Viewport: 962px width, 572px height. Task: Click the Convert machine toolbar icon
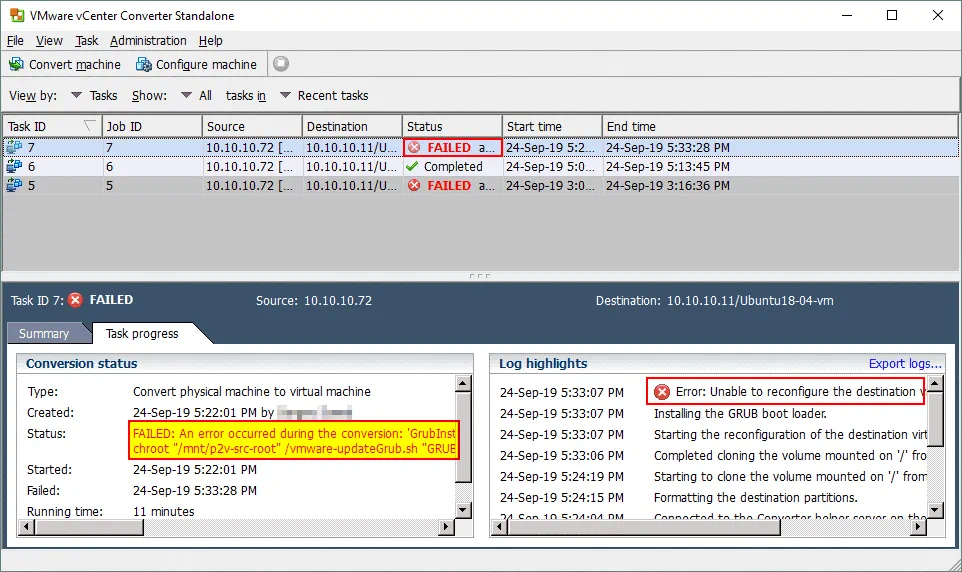click(16, 64)
